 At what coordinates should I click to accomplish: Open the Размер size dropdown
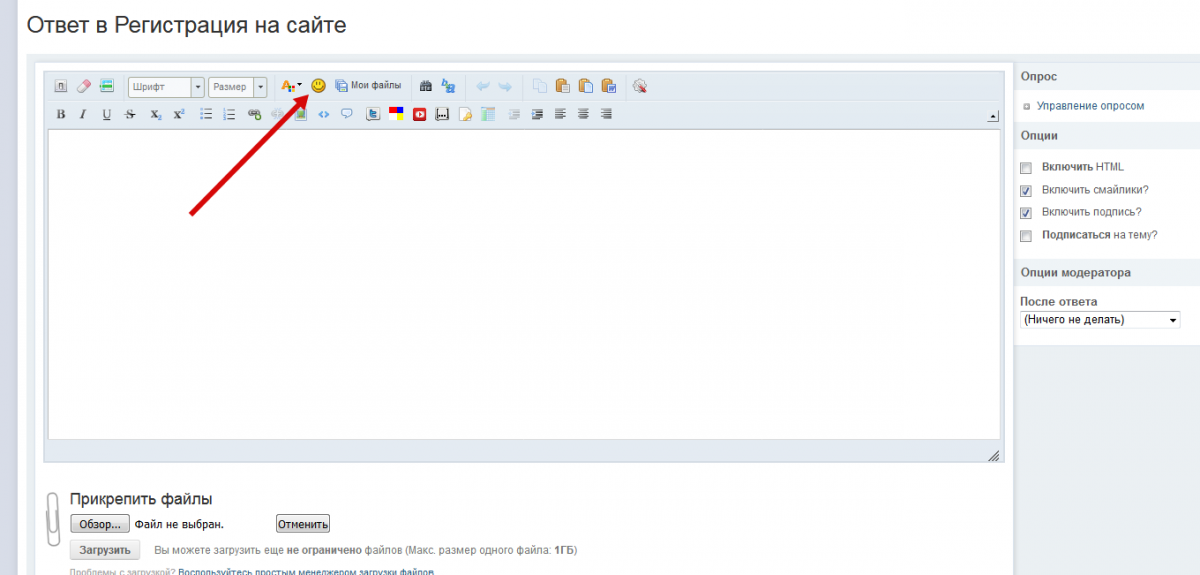point(237,87)
